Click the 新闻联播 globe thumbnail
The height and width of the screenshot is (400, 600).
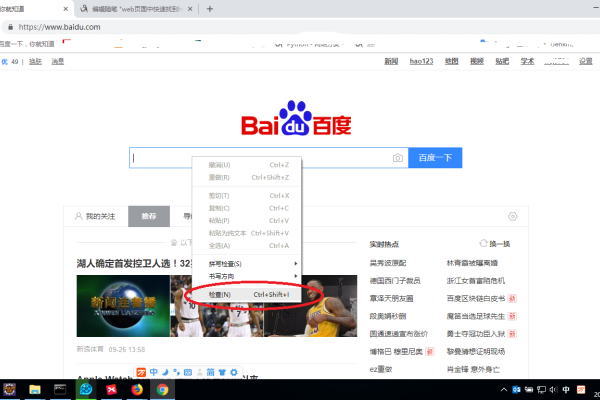tap(123, 306)
